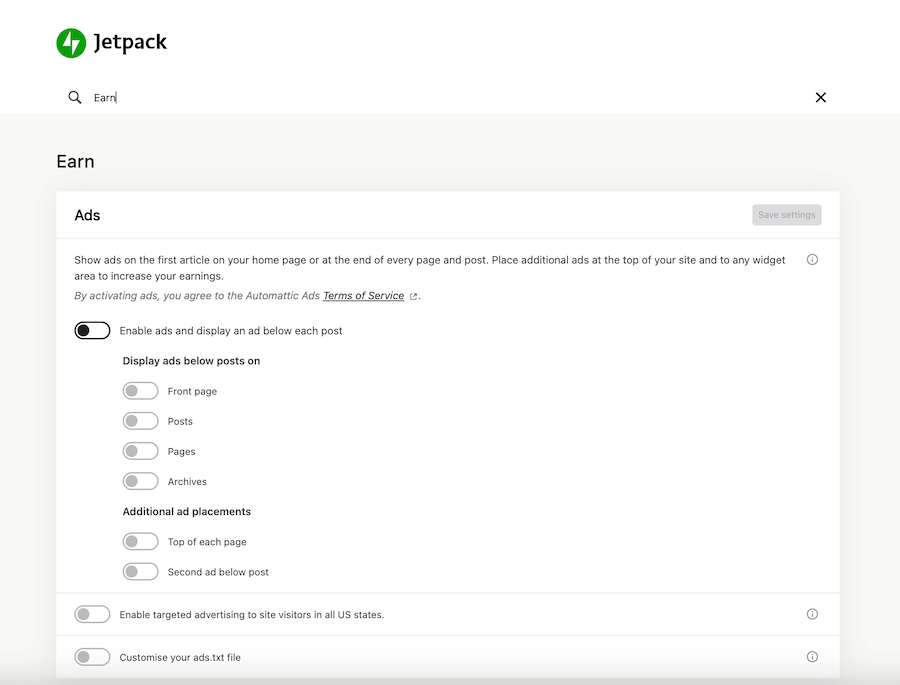
Task: Toggle ads on Archives
Action: point(140,481)
